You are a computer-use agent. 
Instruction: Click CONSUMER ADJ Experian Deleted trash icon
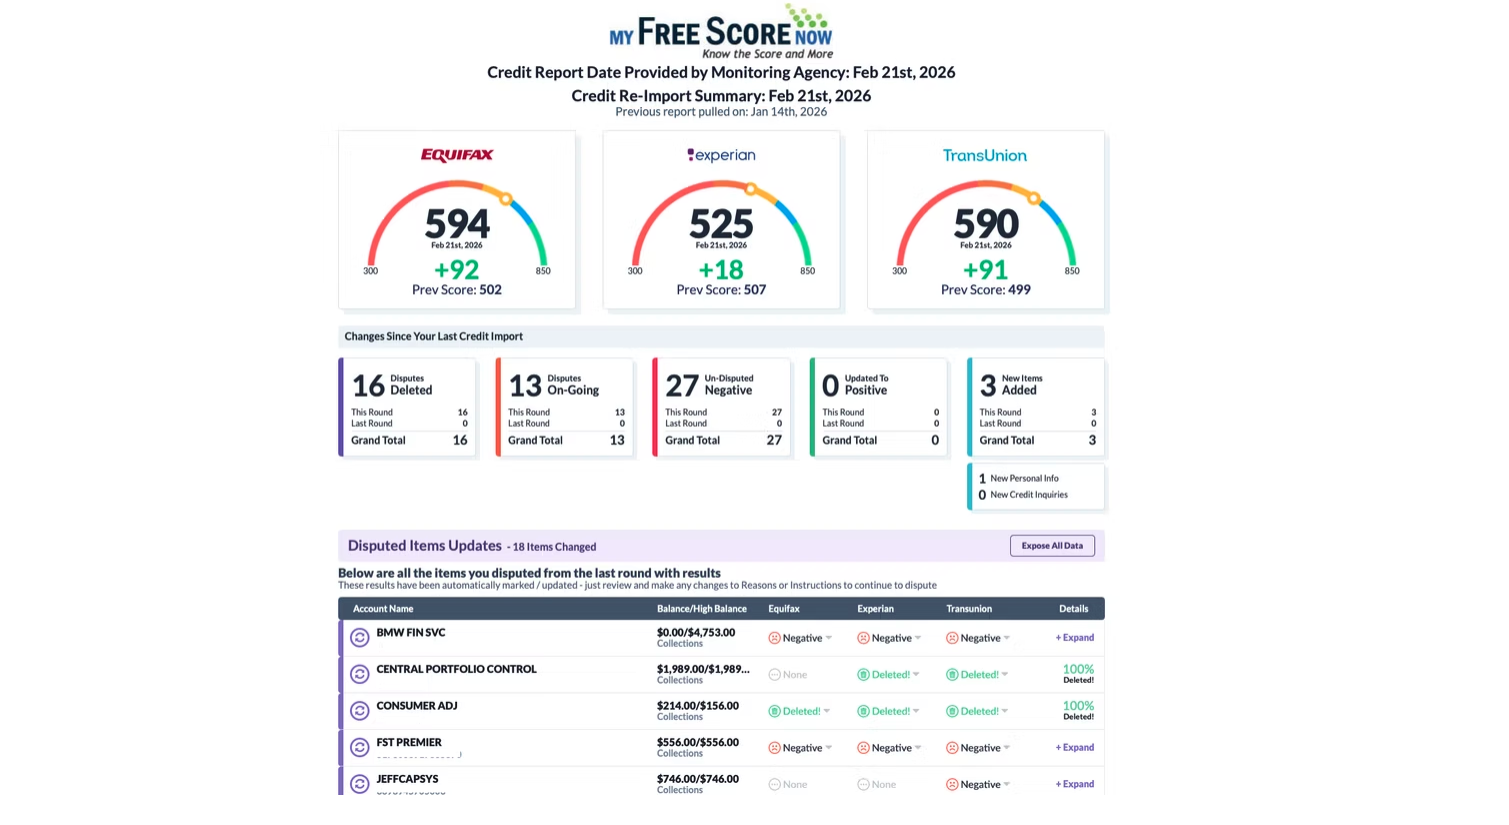click(x=863, y=711)
